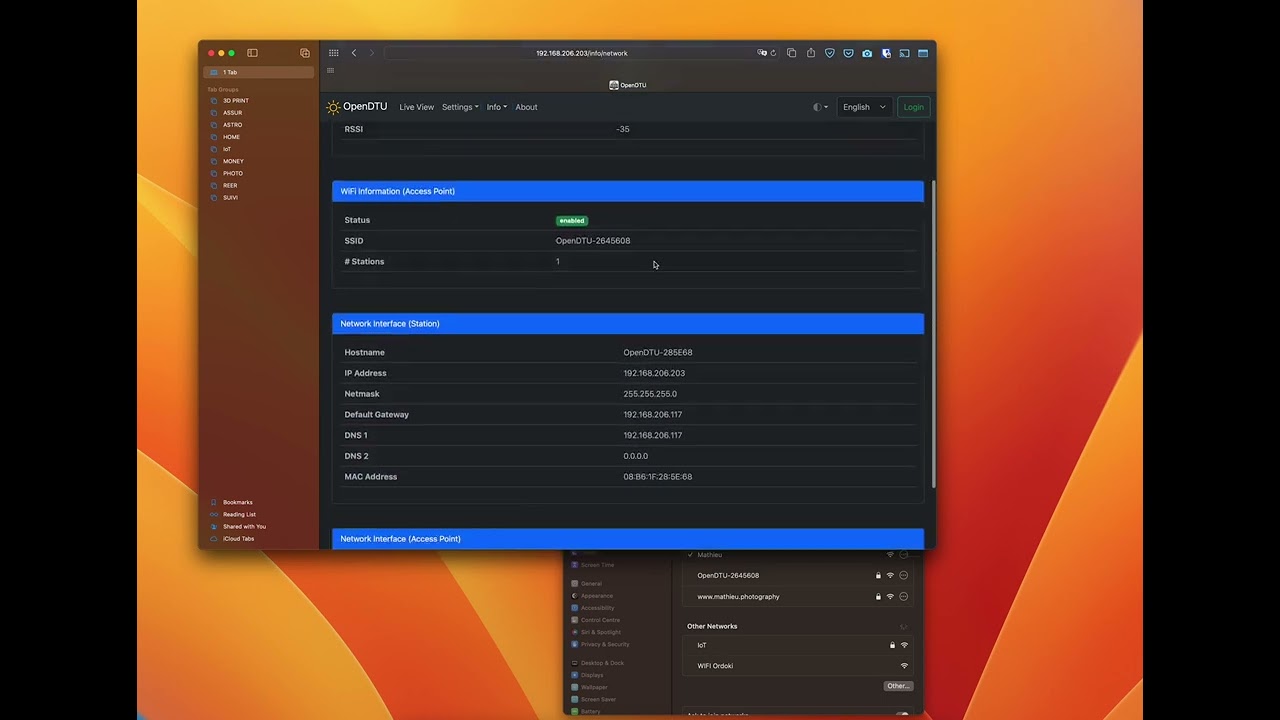Open the ASSUR tab group
The image size is (1280, 720).
pos(233,113)
